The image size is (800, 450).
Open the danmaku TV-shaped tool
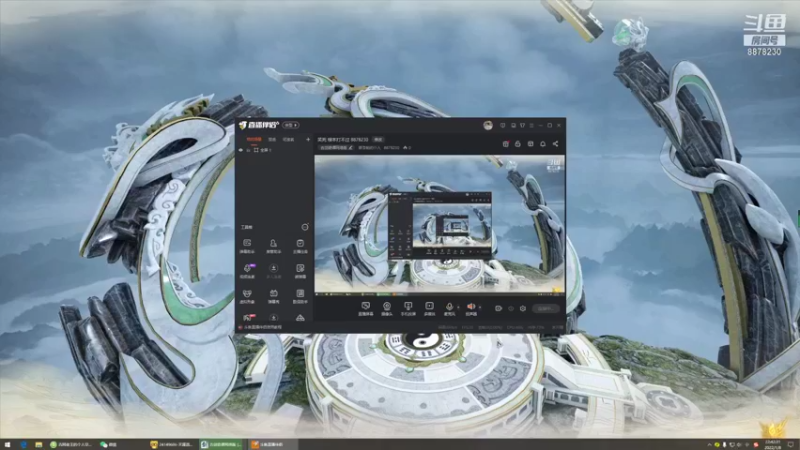tap(273, 296)
